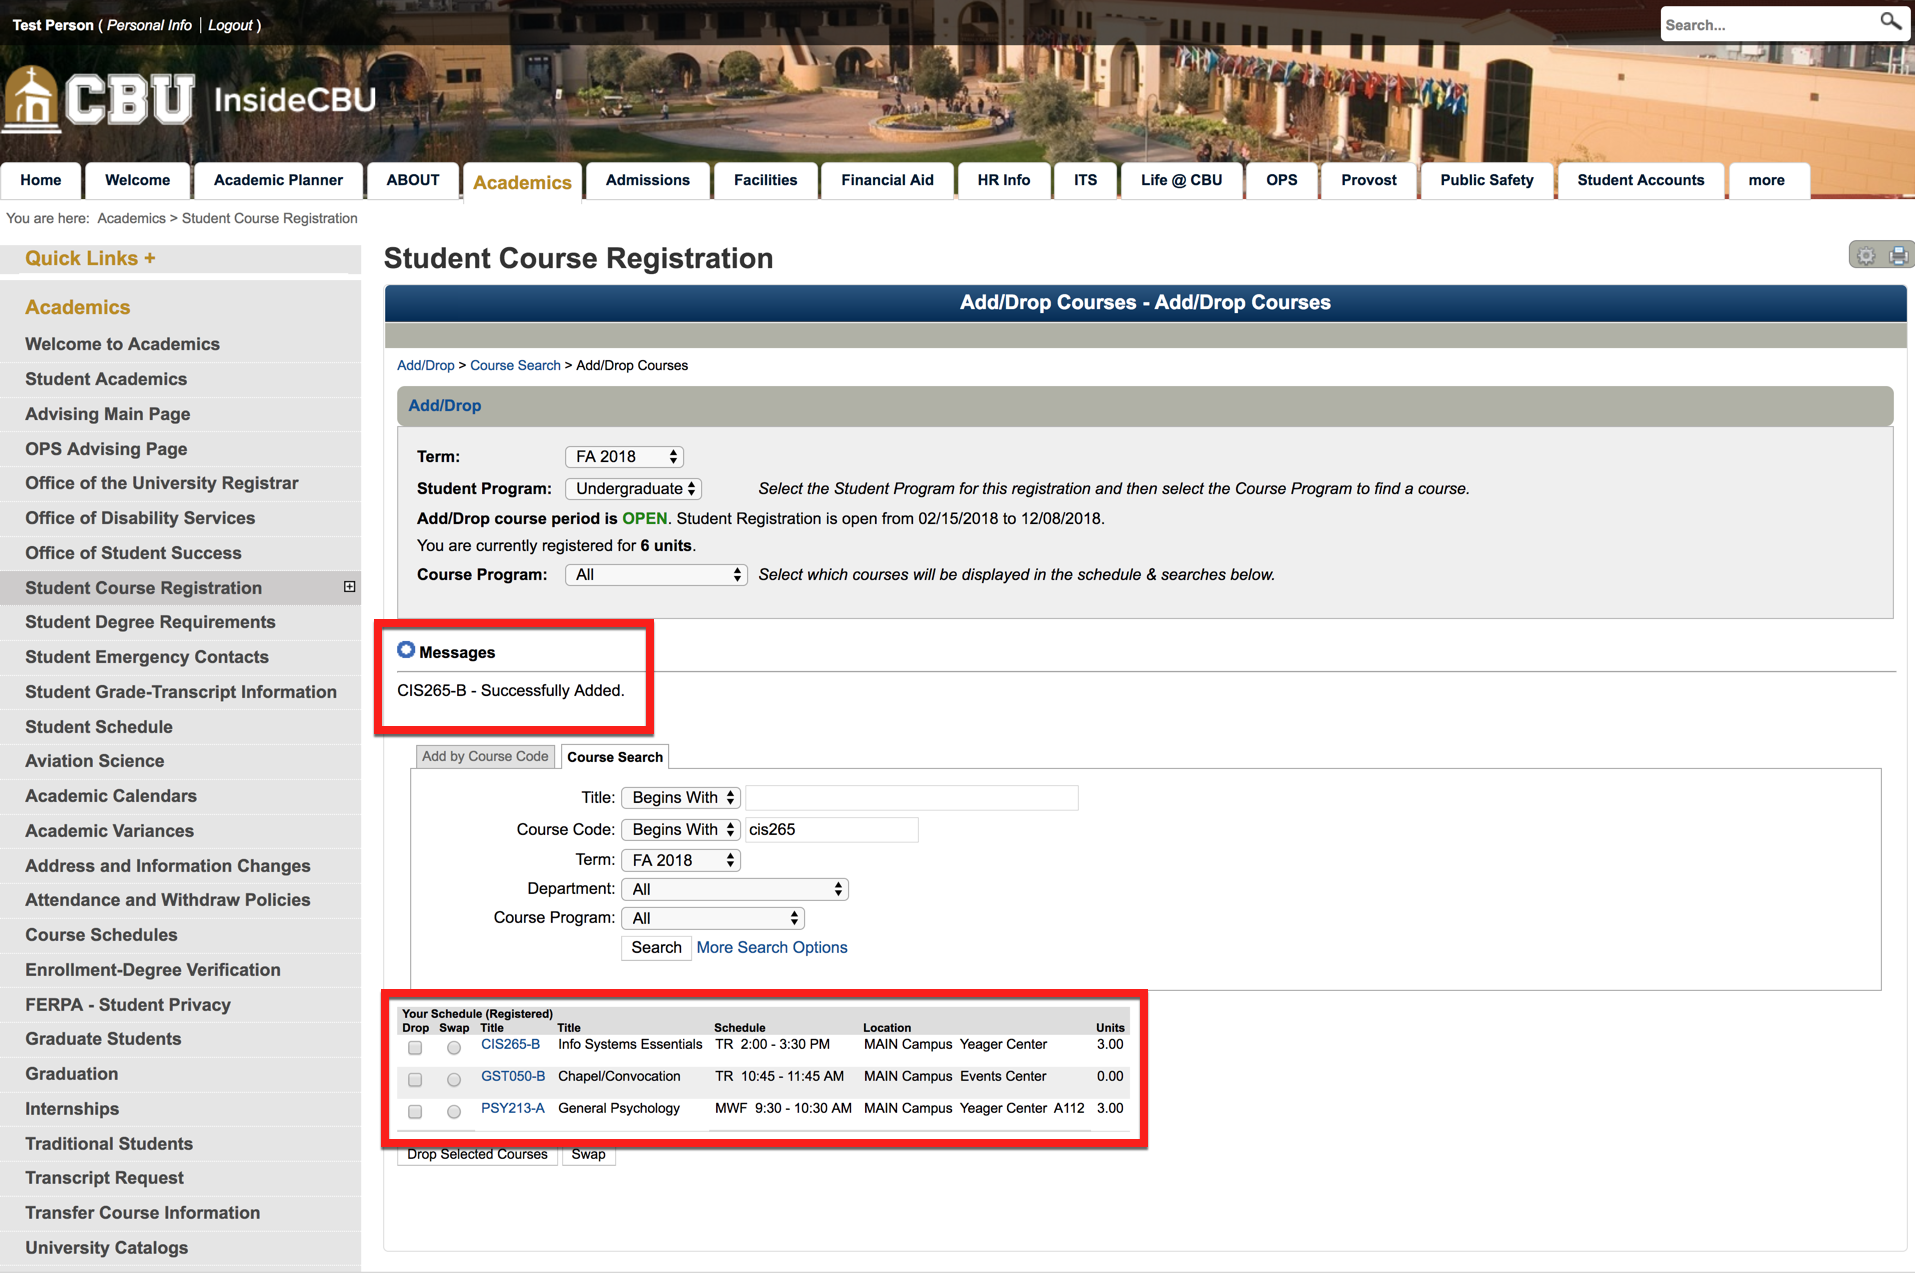Open the Department dropdown
The image size is (1915, 1273).
[735, 889]
